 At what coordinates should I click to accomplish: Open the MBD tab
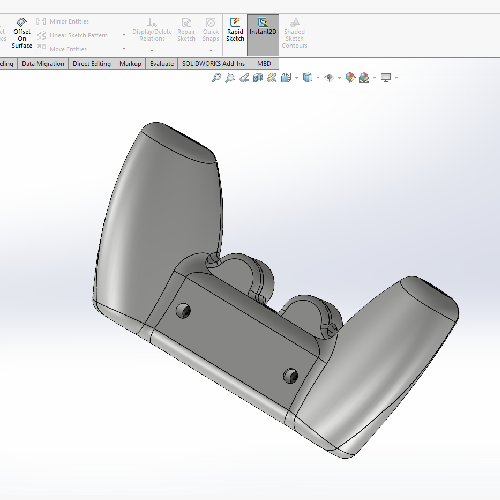point(264,63)
